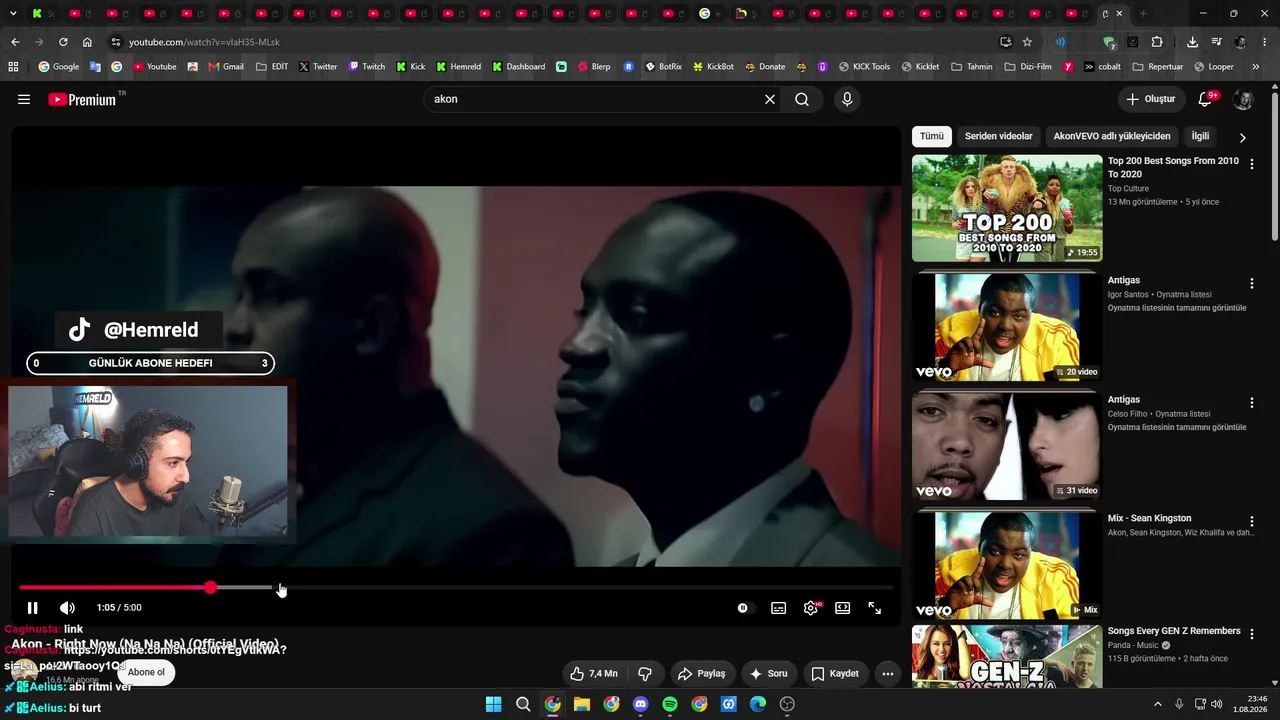Image resolution: width=1280 pixels, height=720 pixels.
Task: Click the Soru ask button
Action: tap(768, 674)
